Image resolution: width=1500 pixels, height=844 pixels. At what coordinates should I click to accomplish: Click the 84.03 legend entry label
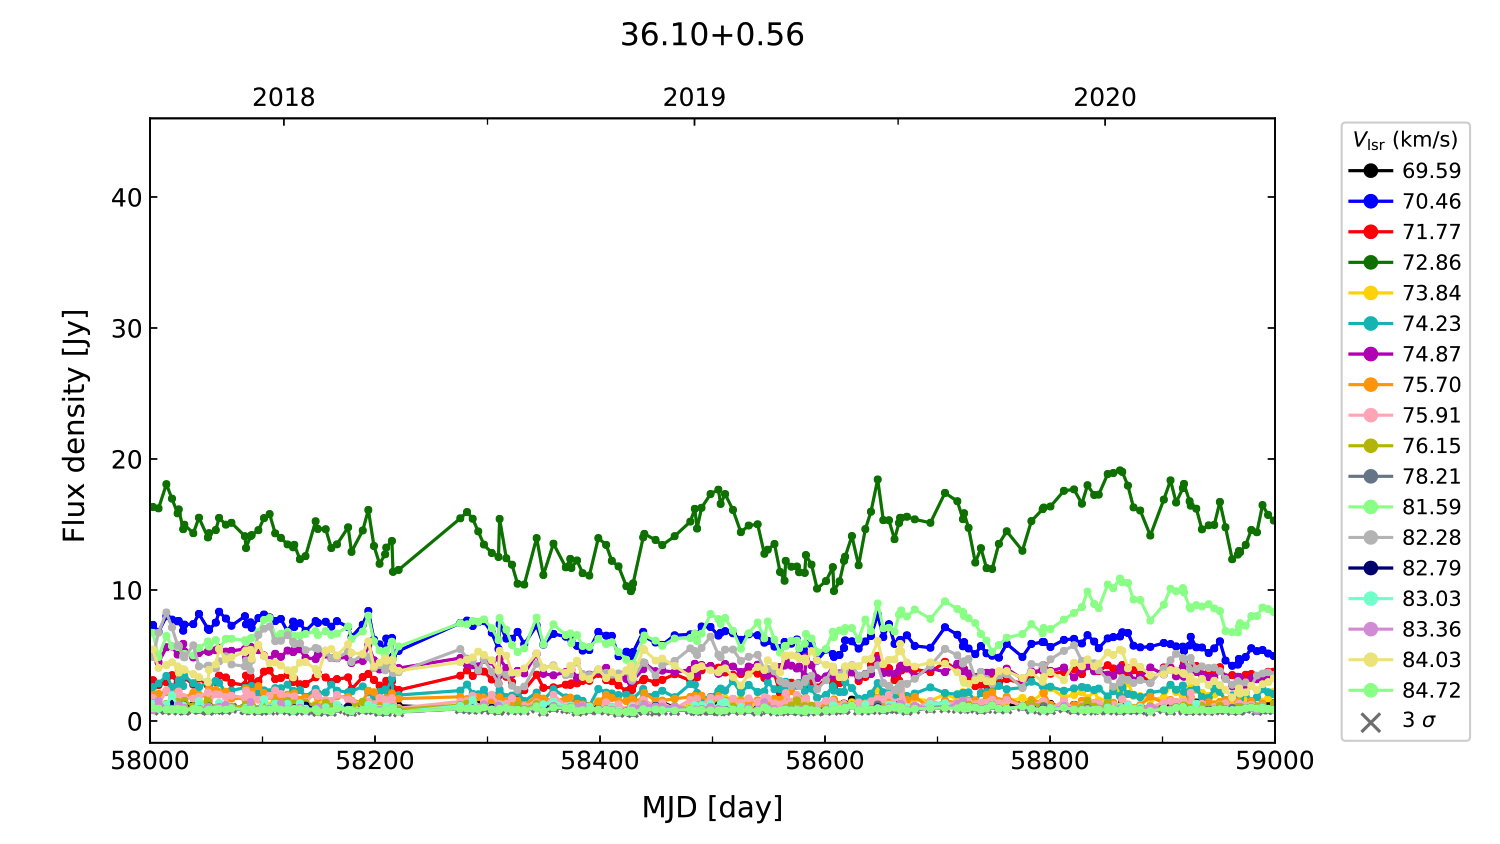point(1431,660)
